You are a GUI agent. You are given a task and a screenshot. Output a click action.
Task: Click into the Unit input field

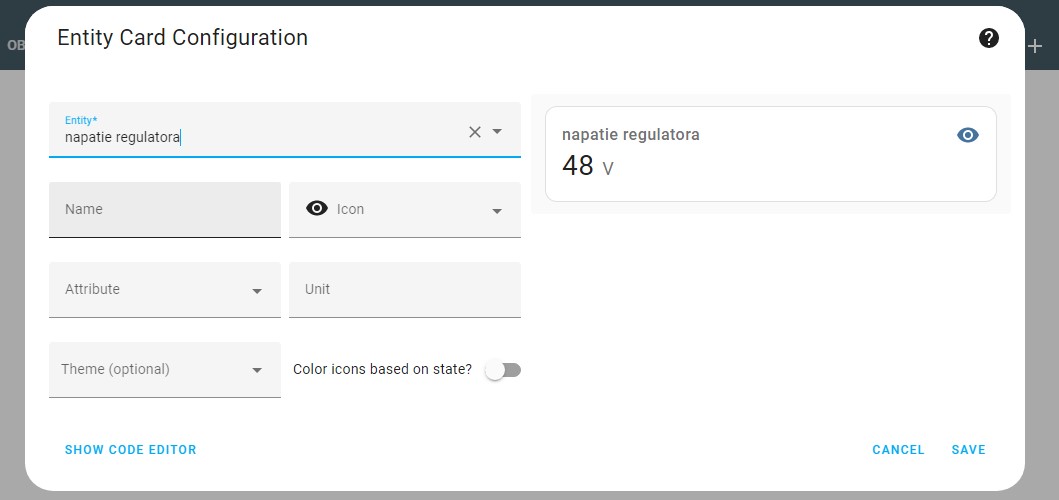point(405,290)
